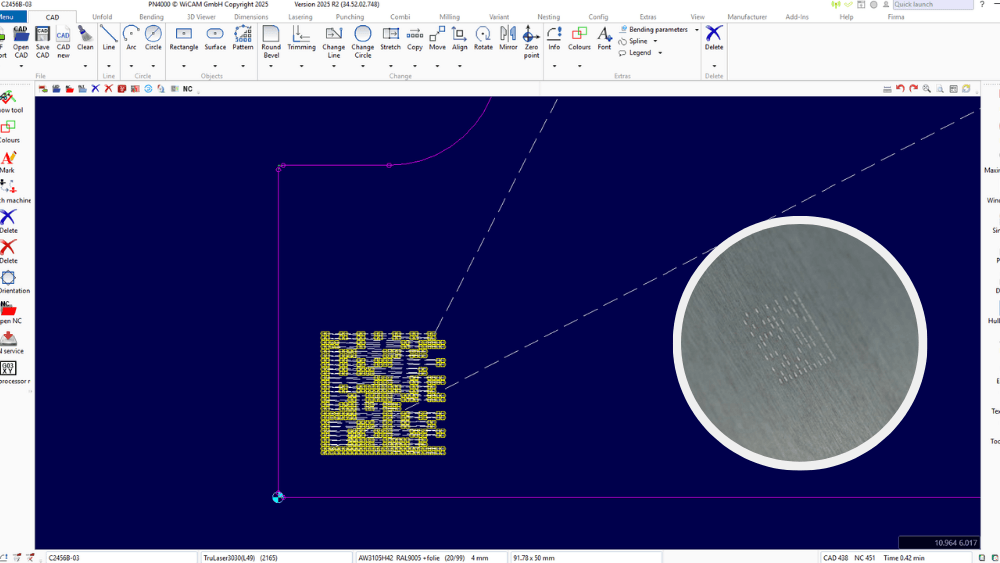Open the Spline dropdown arrow
1000x563 pixels.
(655, 41)
